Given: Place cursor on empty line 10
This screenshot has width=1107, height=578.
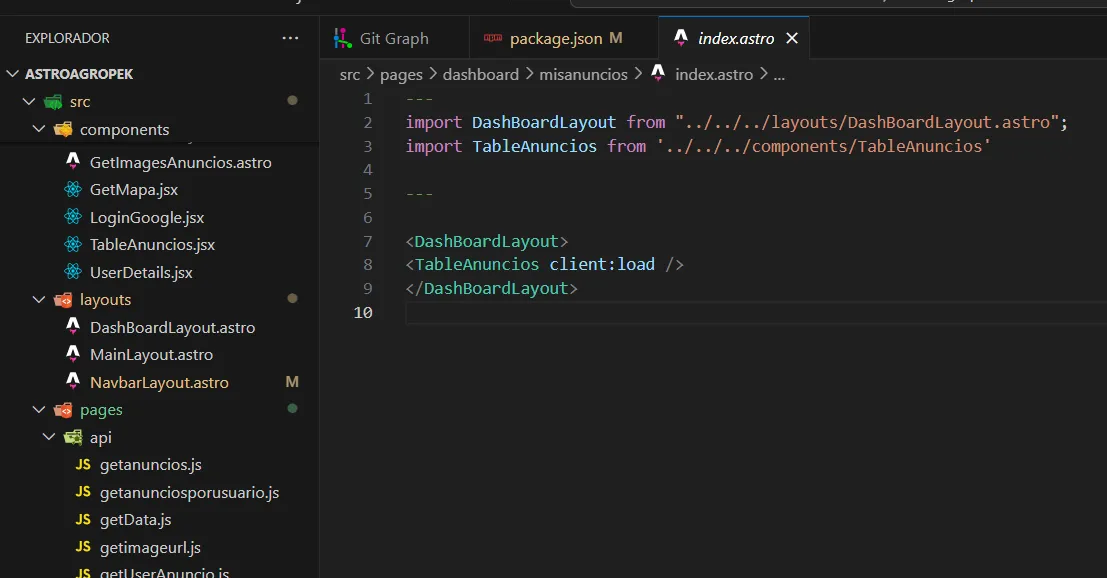Looking at the screenshot, I should (755, 312).
